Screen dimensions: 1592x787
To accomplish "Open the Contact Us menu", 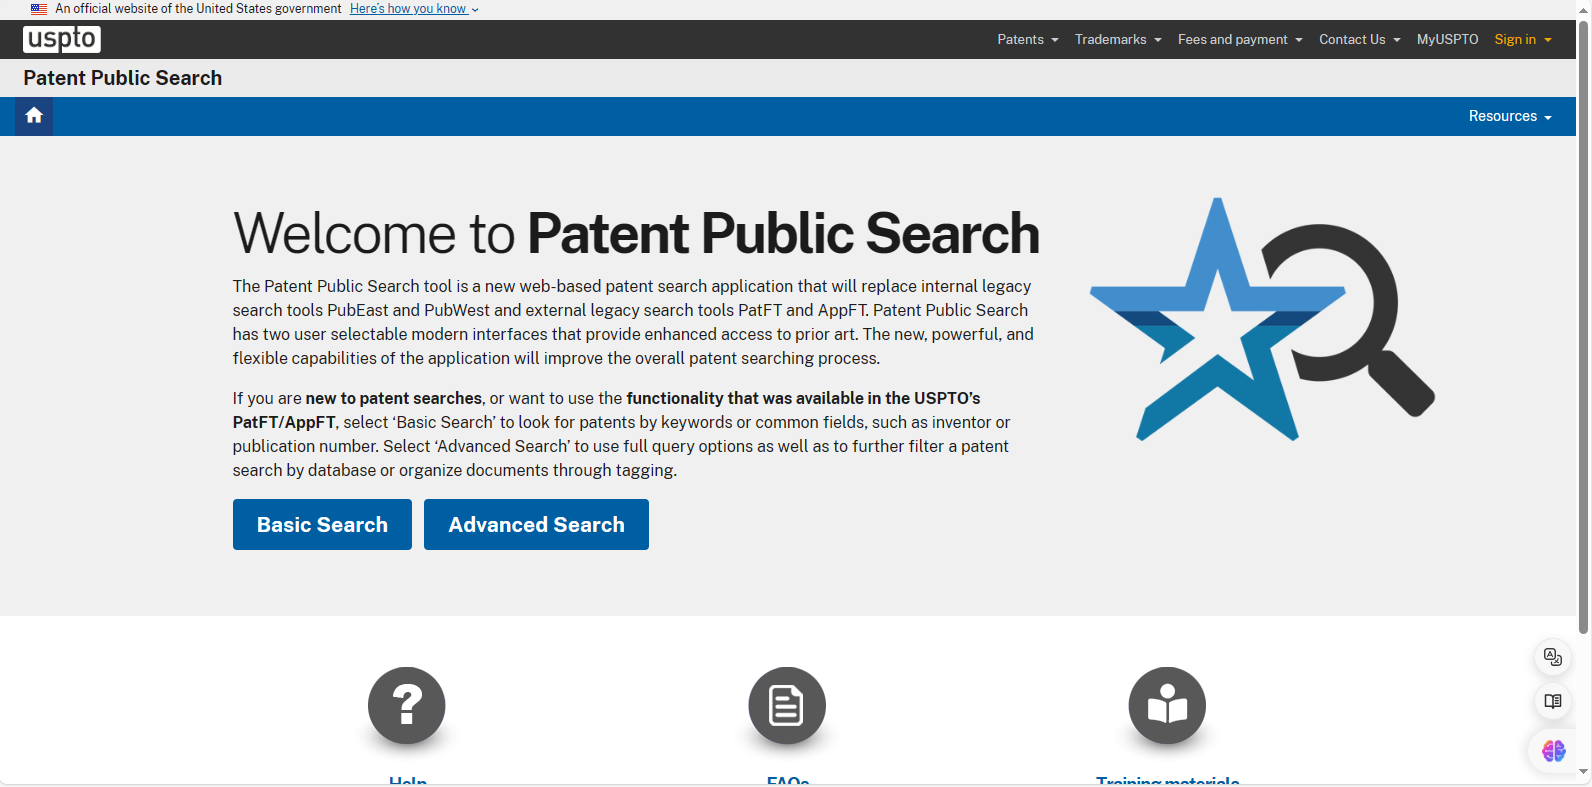I will pos(1359,40).
